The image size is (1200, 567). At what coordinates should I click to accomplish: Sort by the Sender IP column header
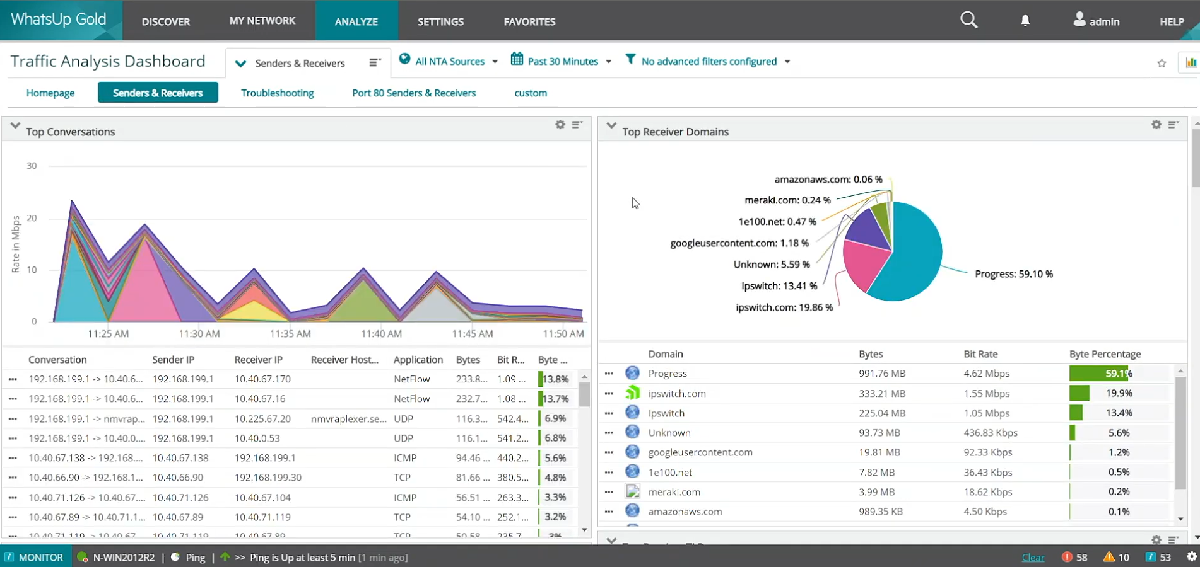175,360
